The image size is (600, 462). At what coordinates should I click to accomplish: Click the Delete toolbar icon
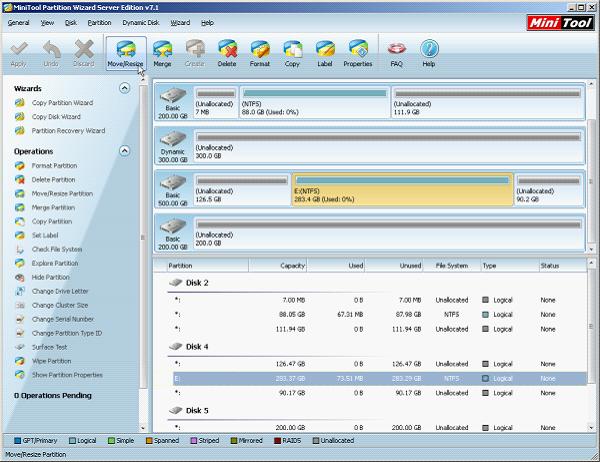(x=227, y=49)
